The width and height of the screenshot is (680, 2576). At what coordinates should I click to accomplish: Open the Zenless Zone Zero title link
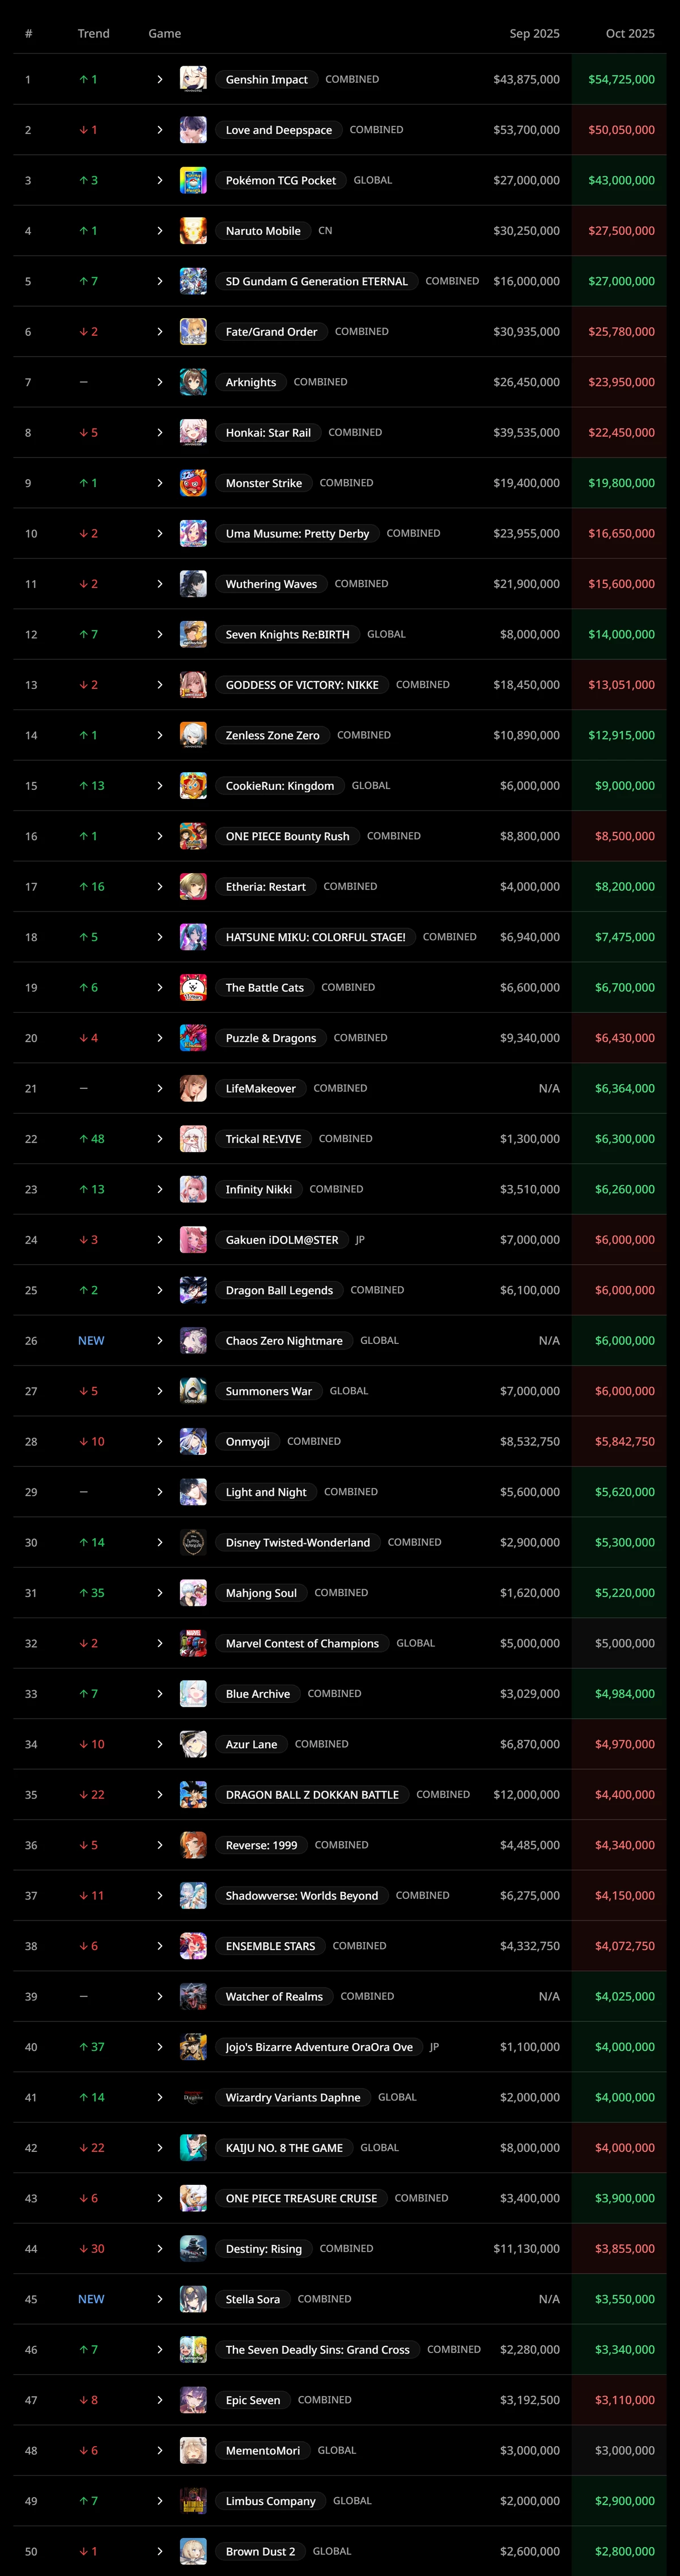(x=272, y=735)
